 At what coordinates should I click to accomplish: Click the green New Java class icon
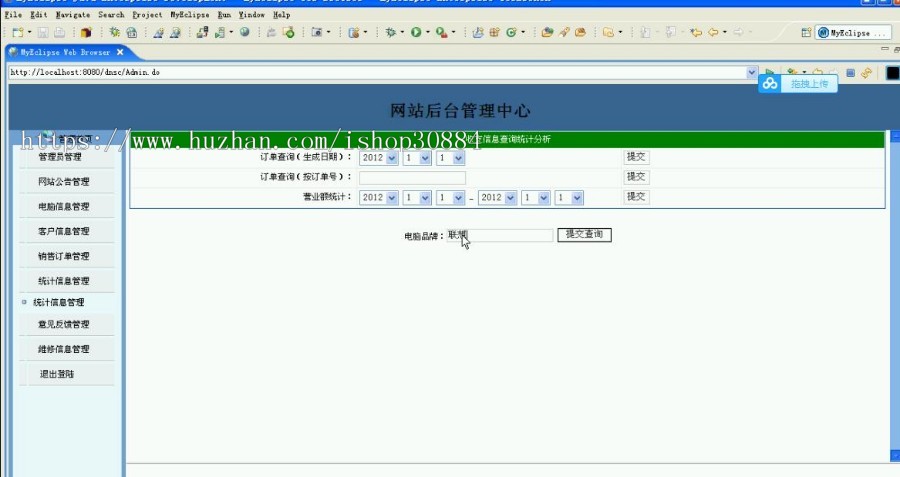(x=511, y=33)
